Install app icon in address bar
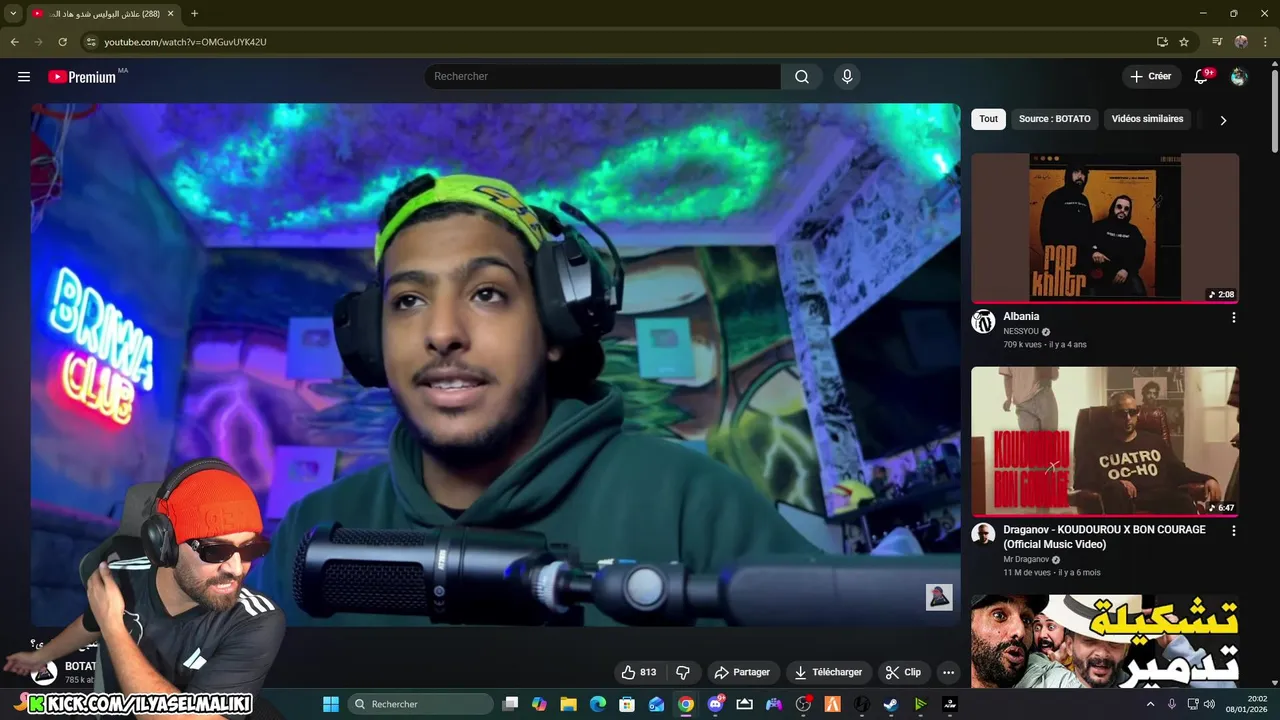This screenshot has height=720, width=1280. pos(1162,42)
